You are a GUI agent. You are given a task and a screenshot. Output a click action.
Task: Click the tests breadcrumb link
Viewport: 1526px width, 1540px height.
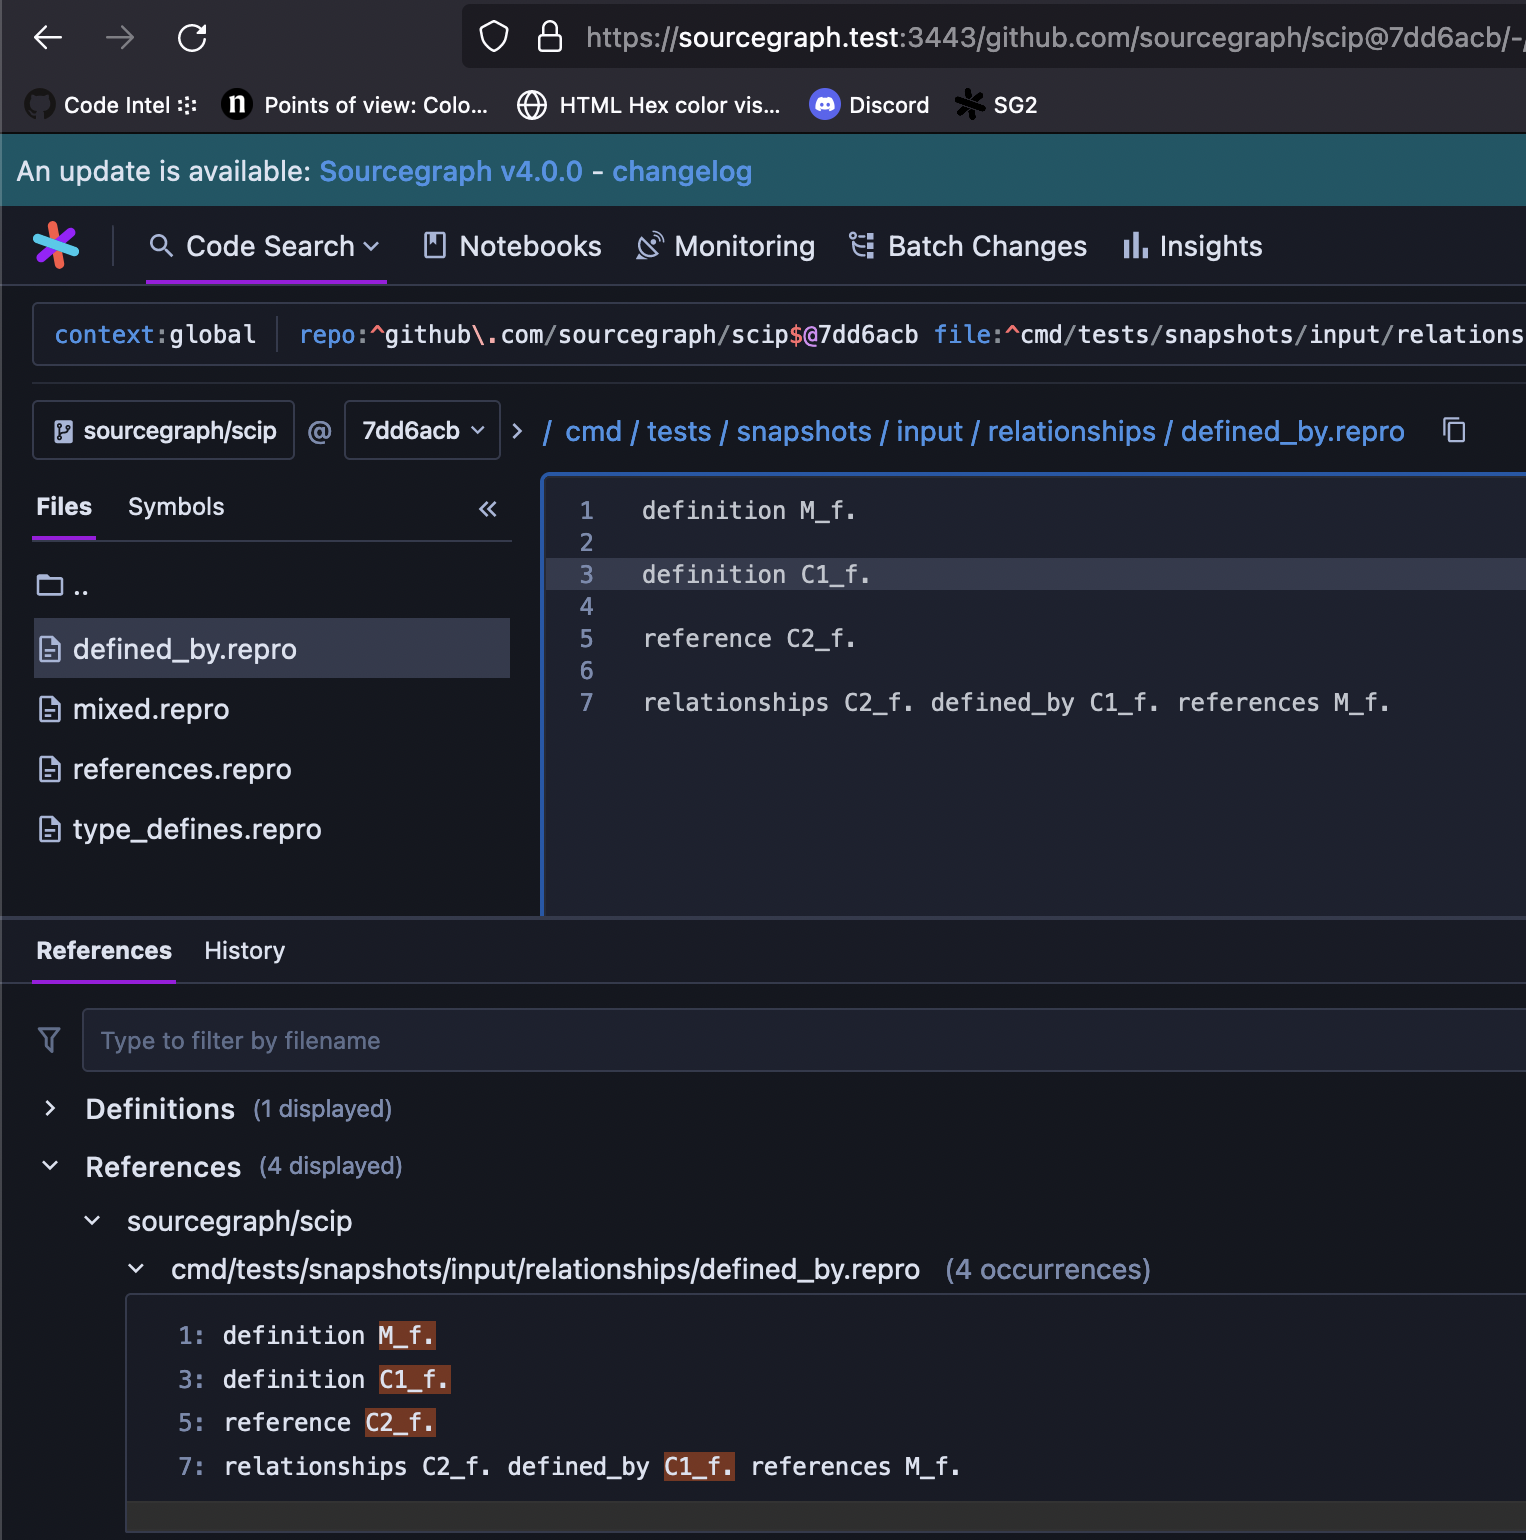point(679,431)
